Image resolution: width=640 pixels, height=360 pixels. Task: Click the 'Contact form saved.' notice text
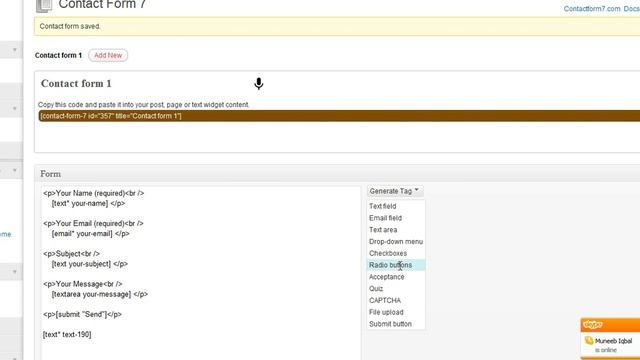[x=70, y=26]
